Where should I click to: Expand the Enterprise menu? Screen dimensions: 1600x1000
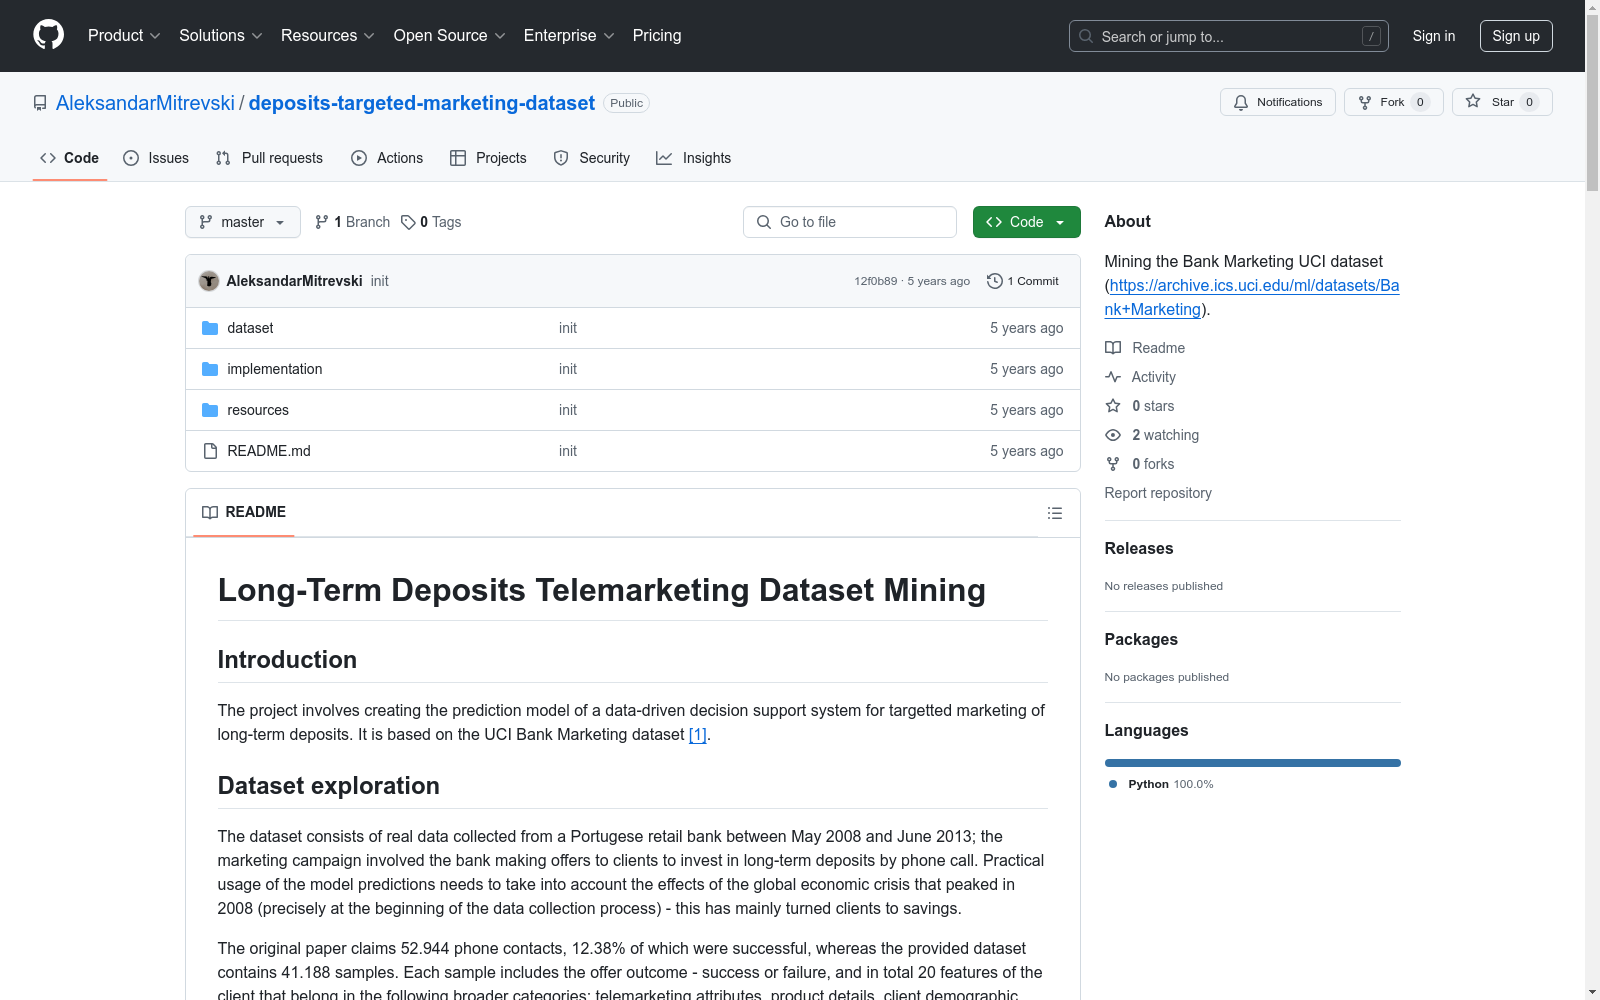569,36
